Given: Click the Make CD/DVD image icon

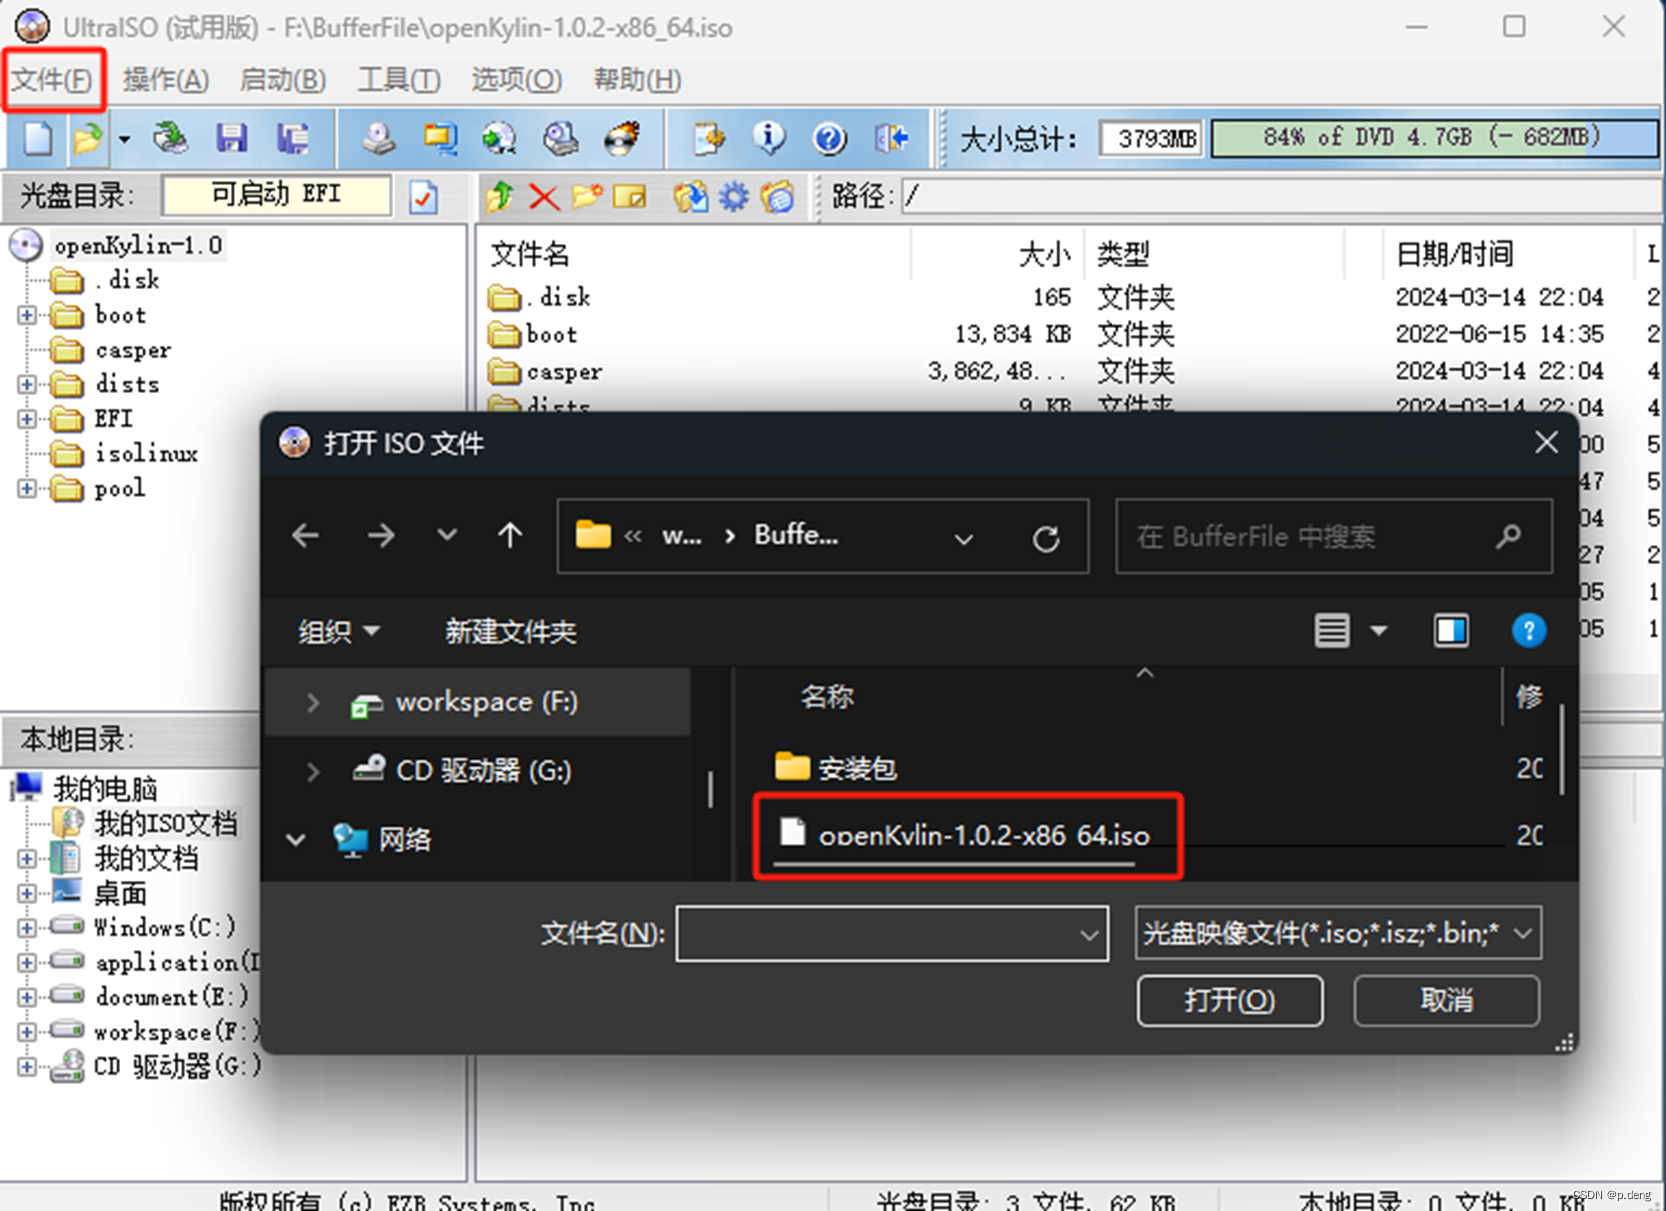Looking at the screenshot, I should 378,138.
